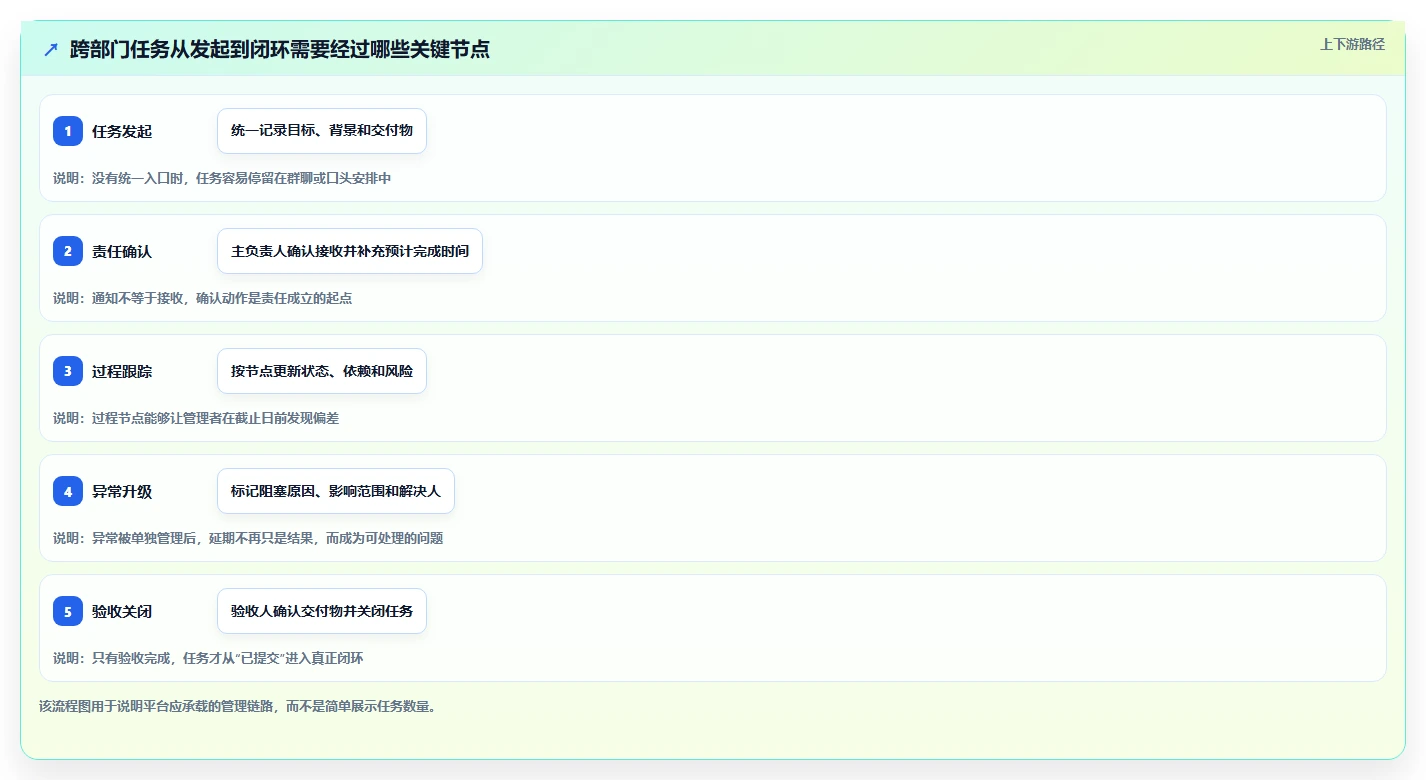This screenshot has width=1426, height=780.
Task: Click the number 4 step badge
Action: [x=68, y=491]
